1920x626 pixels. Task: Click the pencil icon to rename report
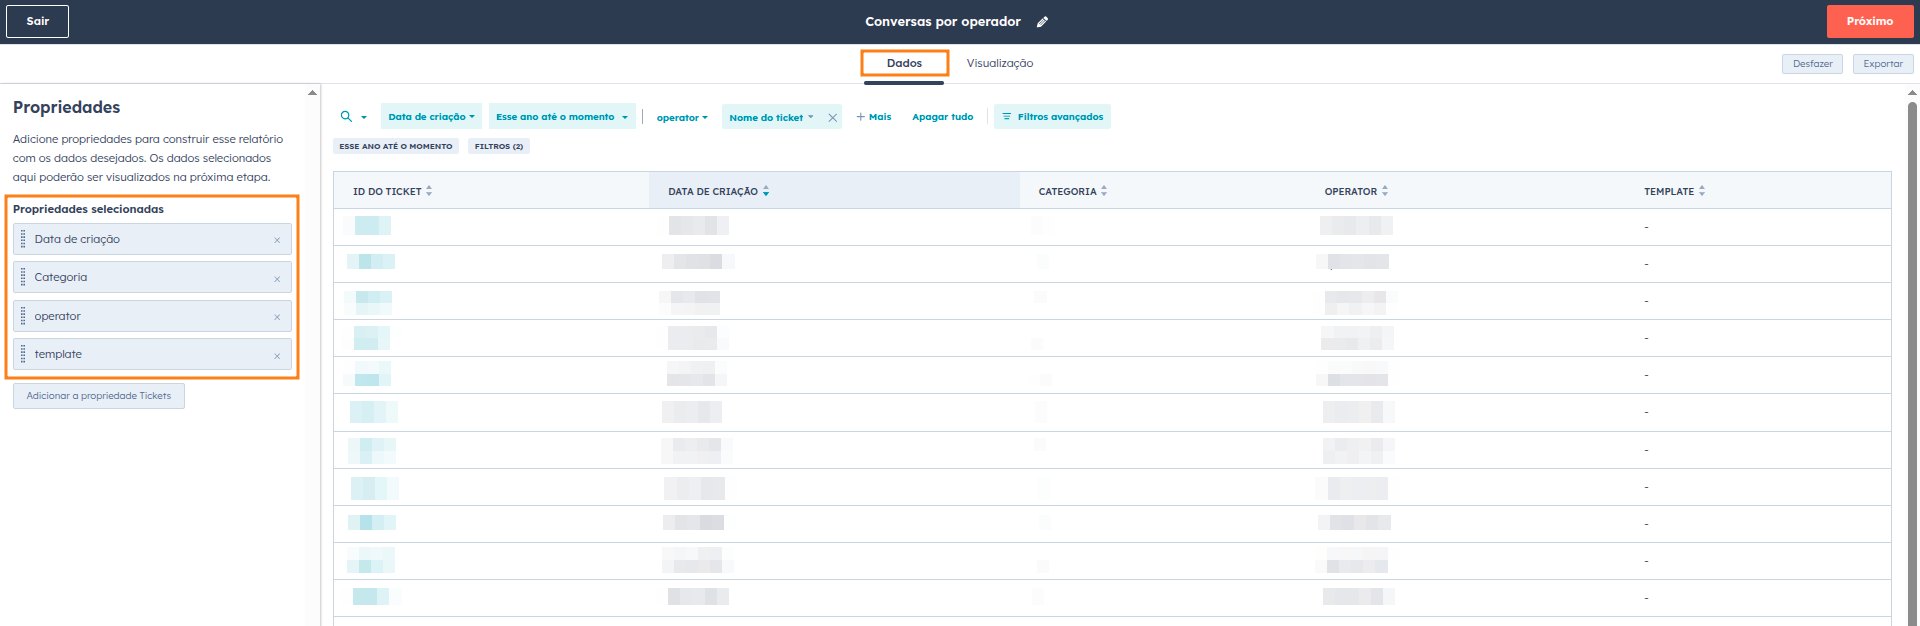pos(1042,22)
